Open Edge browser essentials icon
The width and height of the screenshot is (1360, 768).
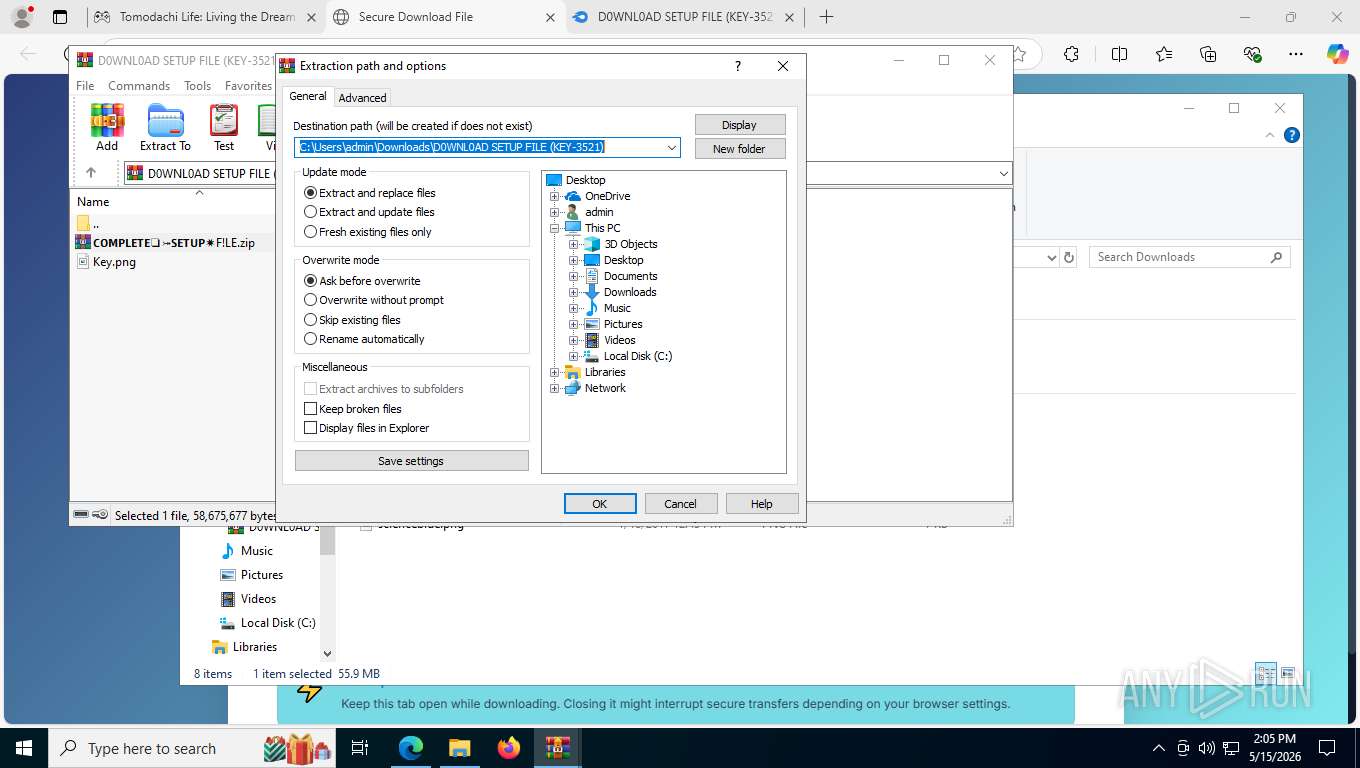pyautogui.click(x=1252, y=54)
